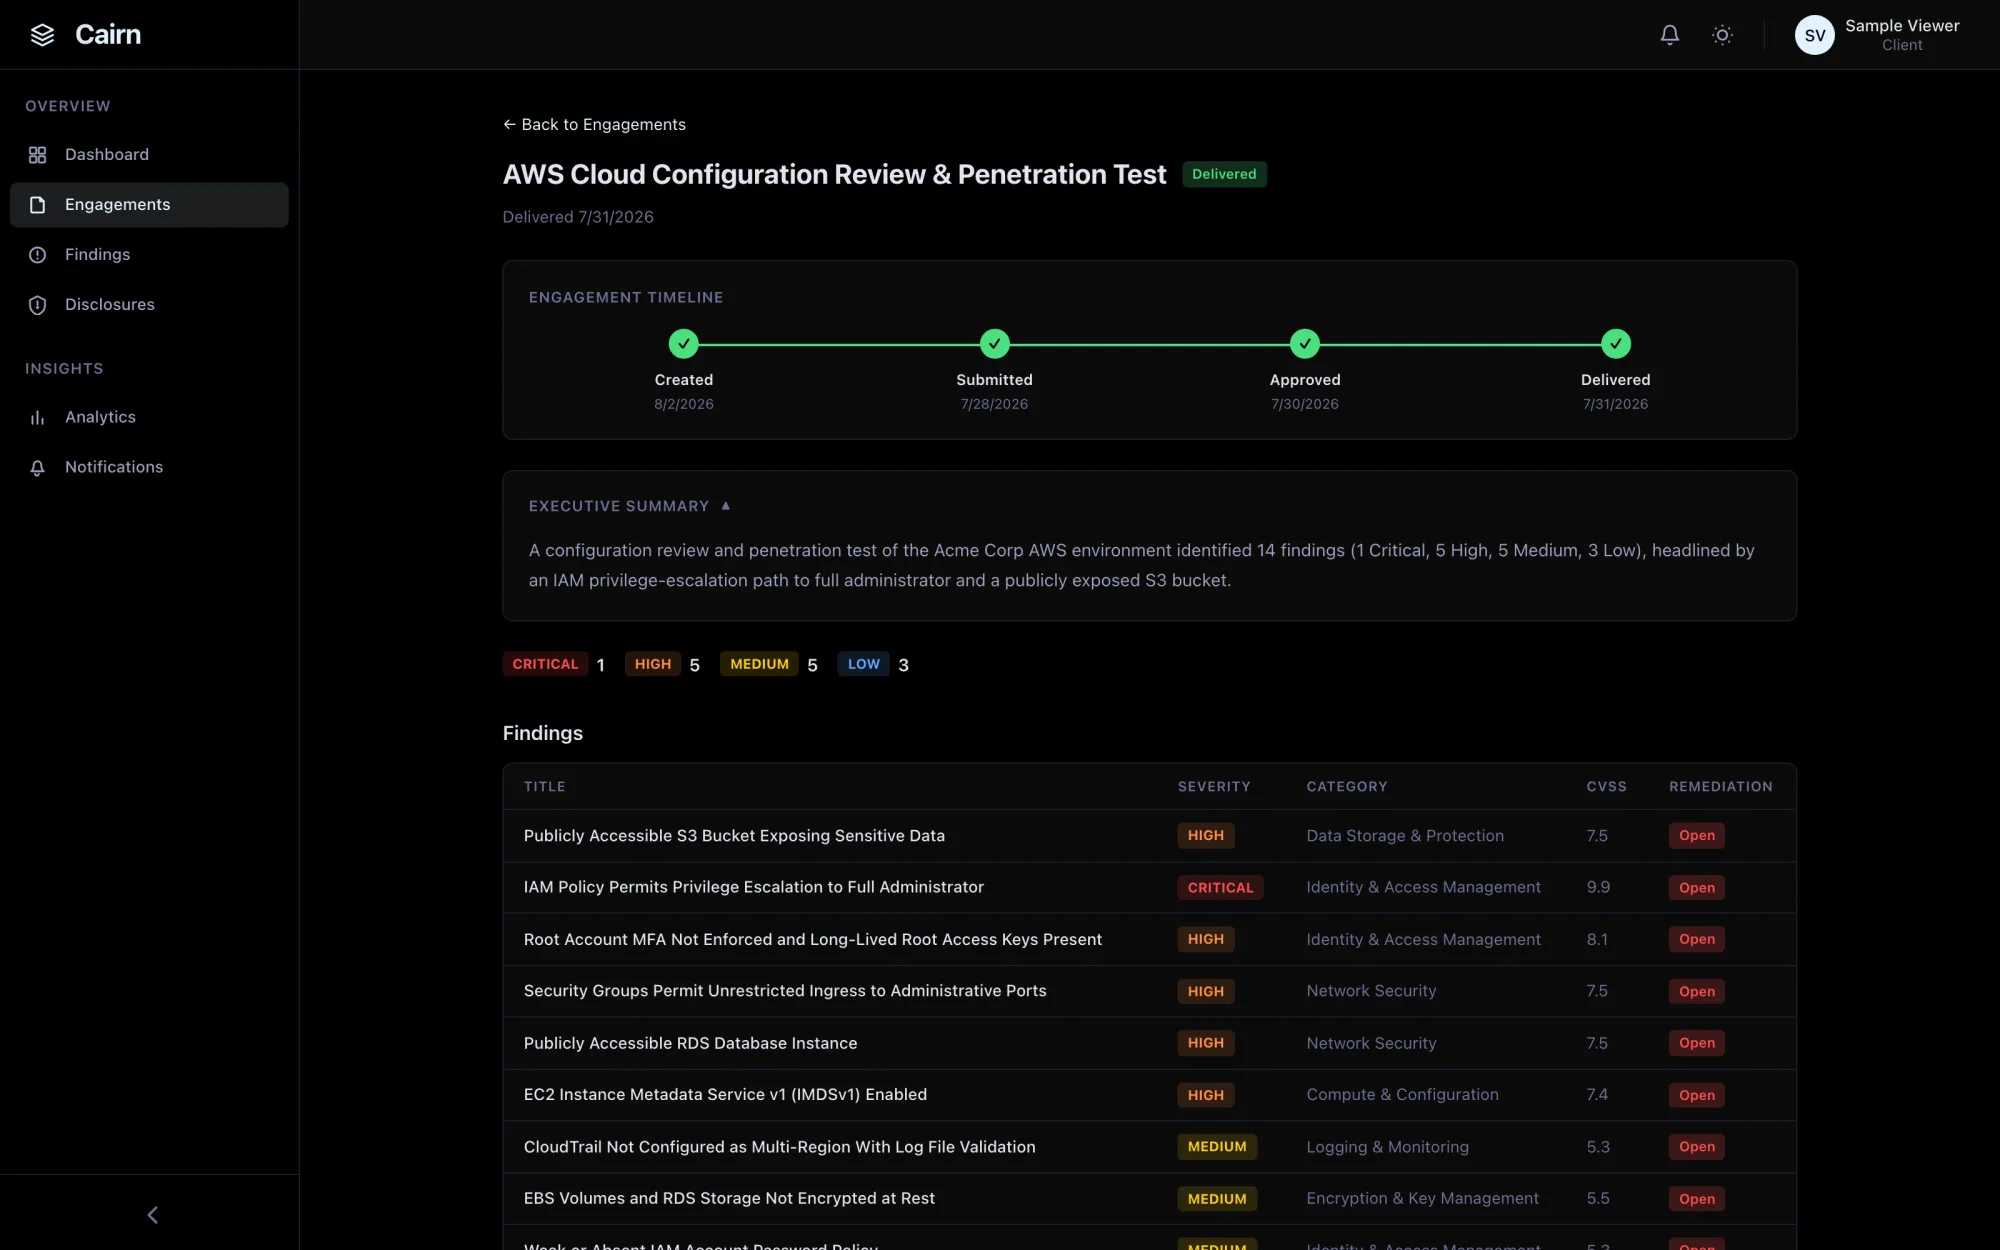Viewport: 2000px width, 1250px height.
Task: Click the Analytics bar-chart icon
Action: pos(38,417)
